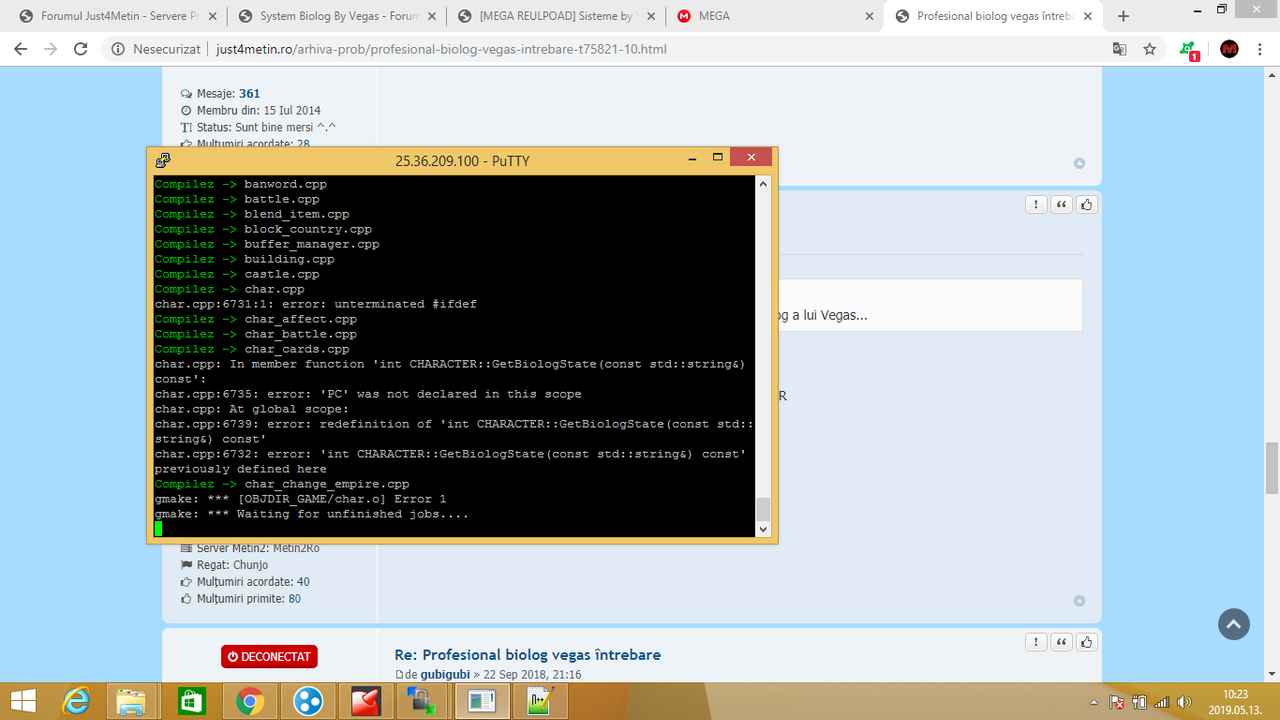Image resolution: width=1280 pixels, height=720 pixels.
Task: Show hidden system tray icons
Action: coord(1096,702)
